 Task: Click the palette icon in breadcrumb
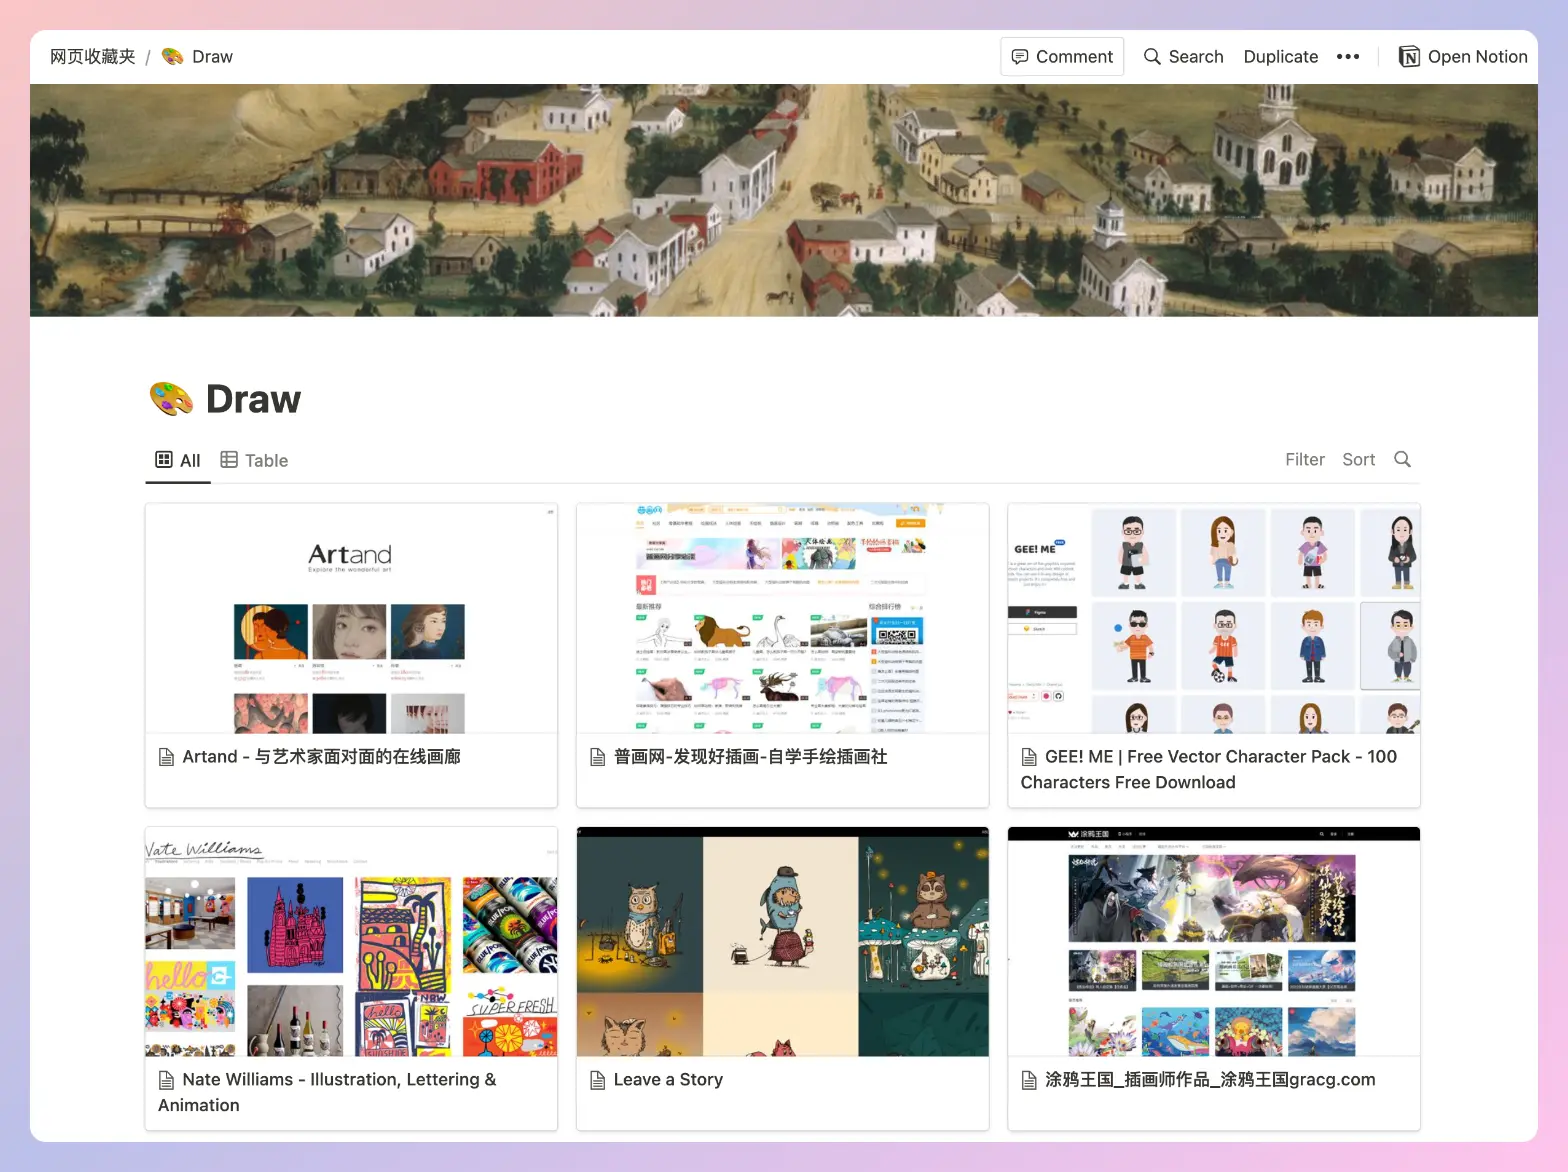(173, 57)
